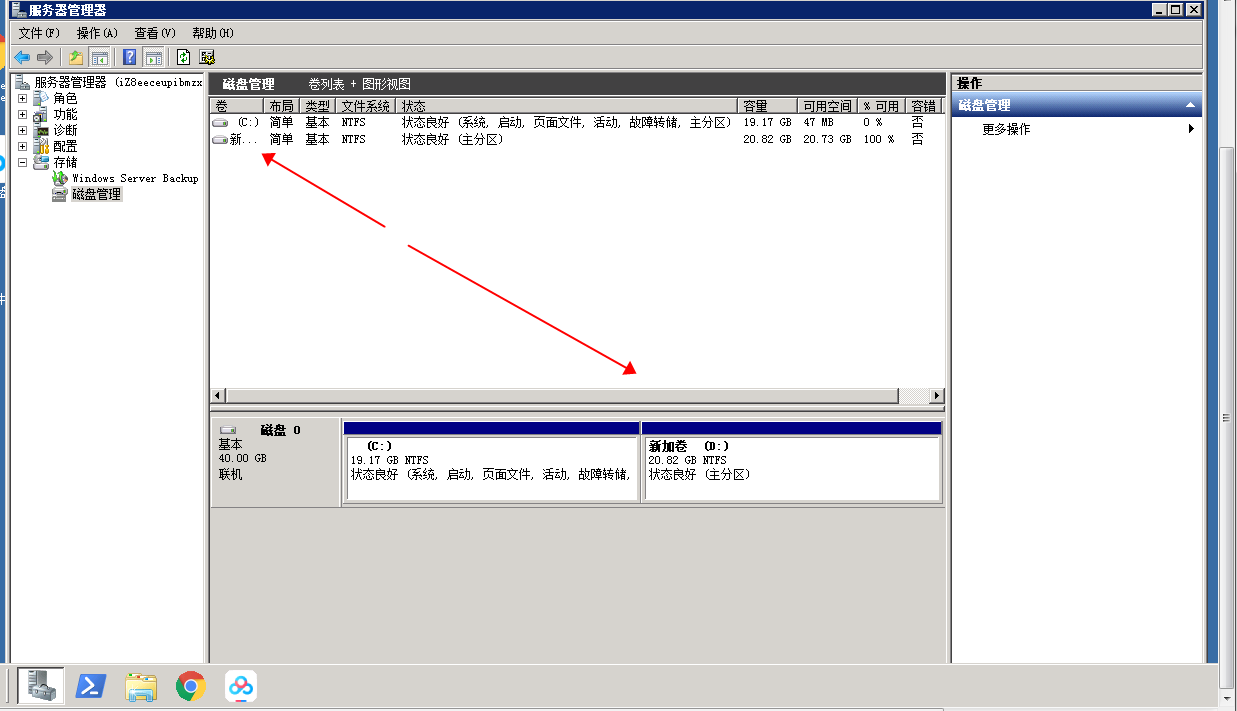
Task: Select Windows Server Backup in tree
Action: [134, 178]
